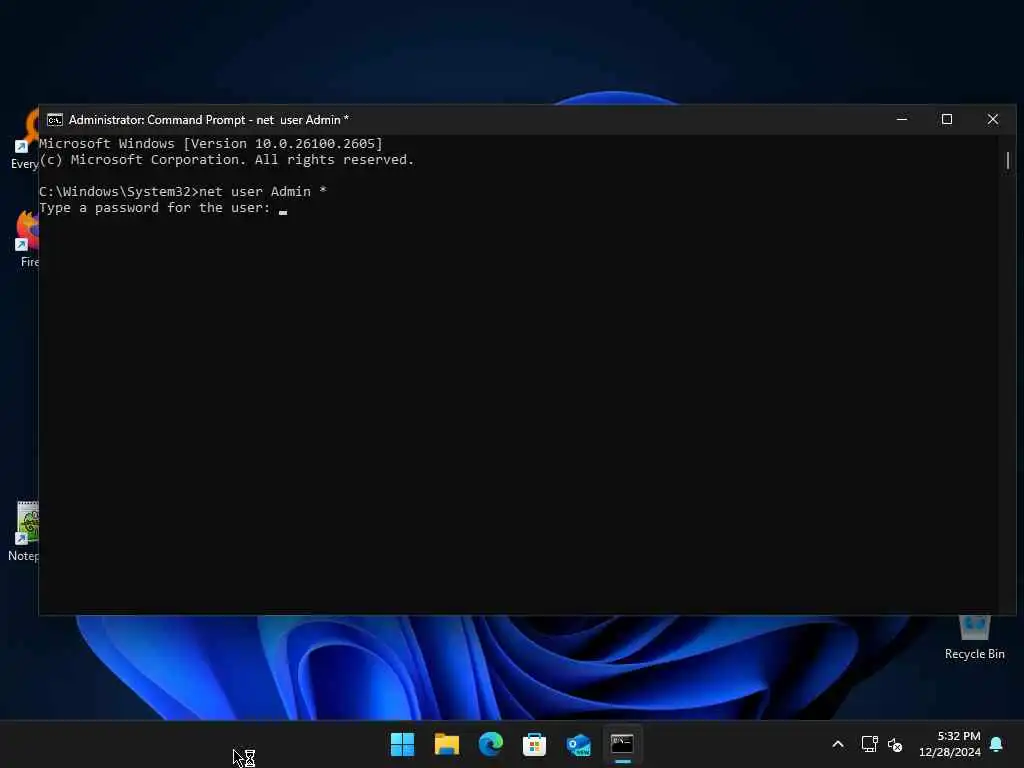Select the Everything desktop shortcut

pos(25,140)
